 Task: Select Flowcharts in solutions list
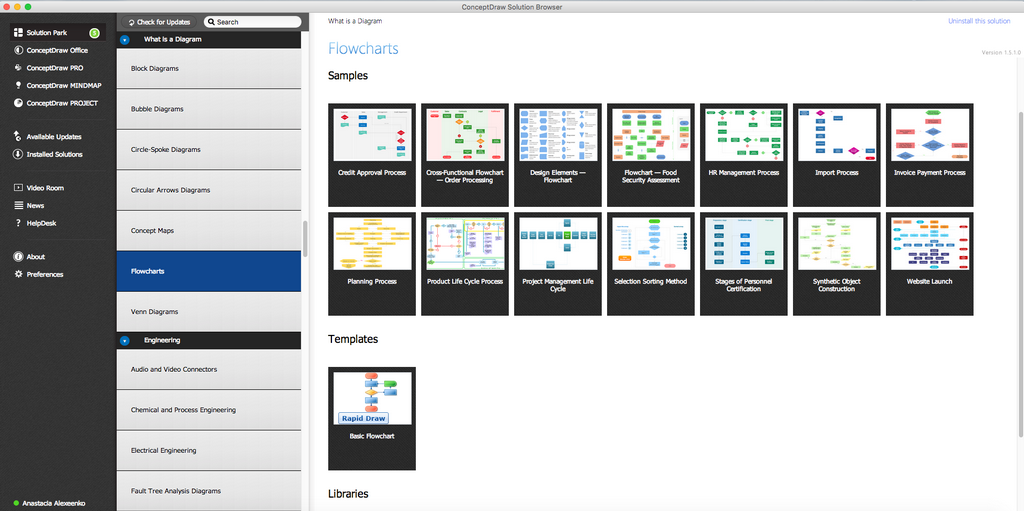click(x=209, y=271)
